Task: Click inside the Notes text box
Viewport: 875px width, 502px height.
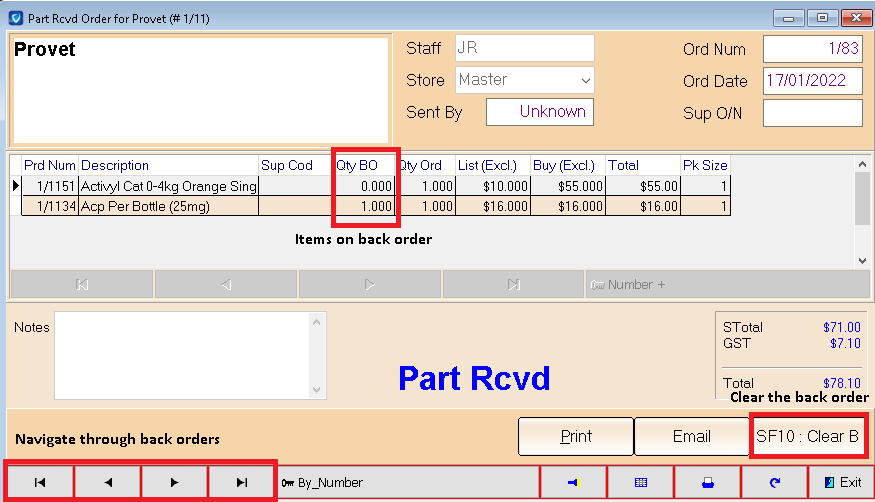Action: [x=184, y=355]
